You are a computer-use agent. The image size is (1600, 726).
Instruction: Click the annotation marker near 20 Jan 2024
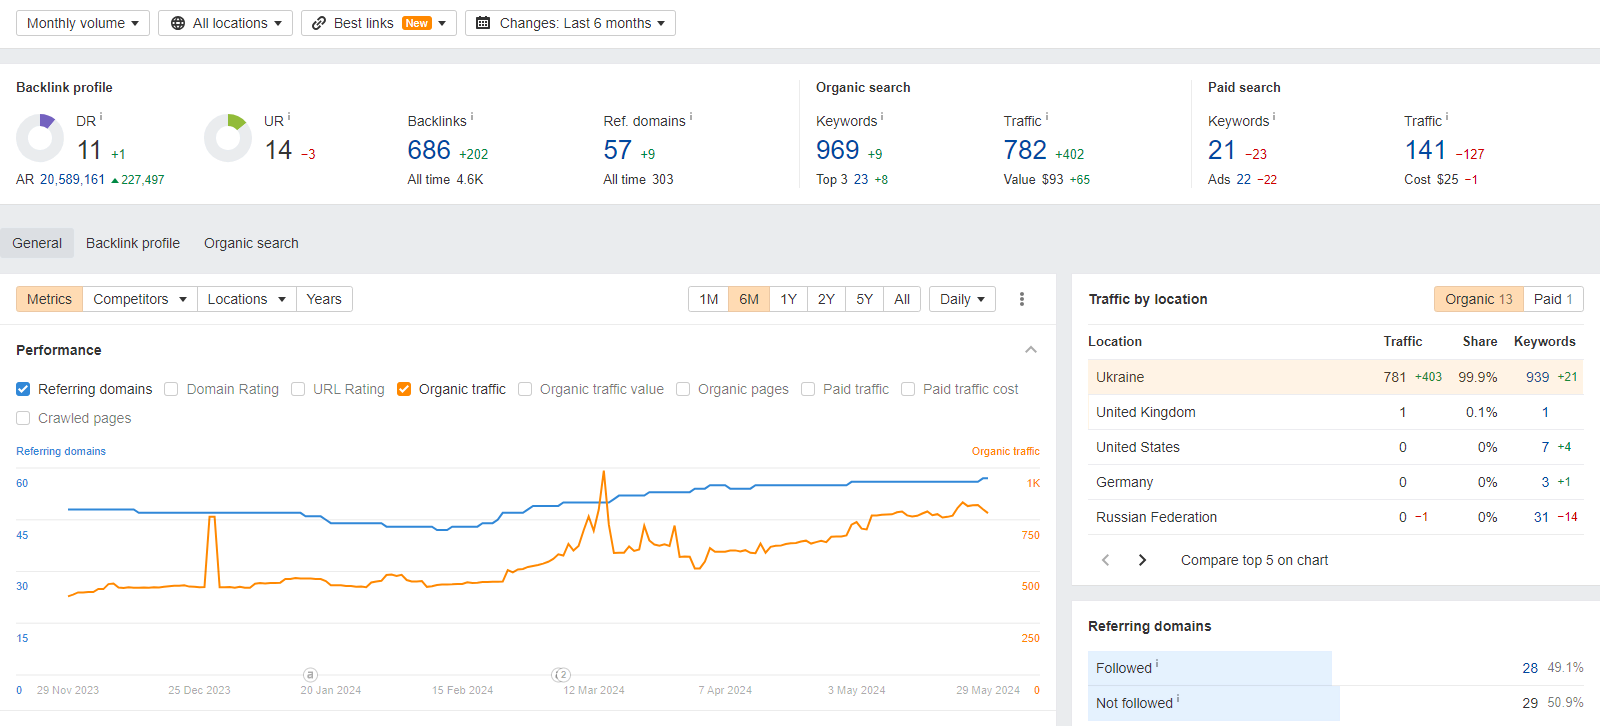click(x=310, y=675)
